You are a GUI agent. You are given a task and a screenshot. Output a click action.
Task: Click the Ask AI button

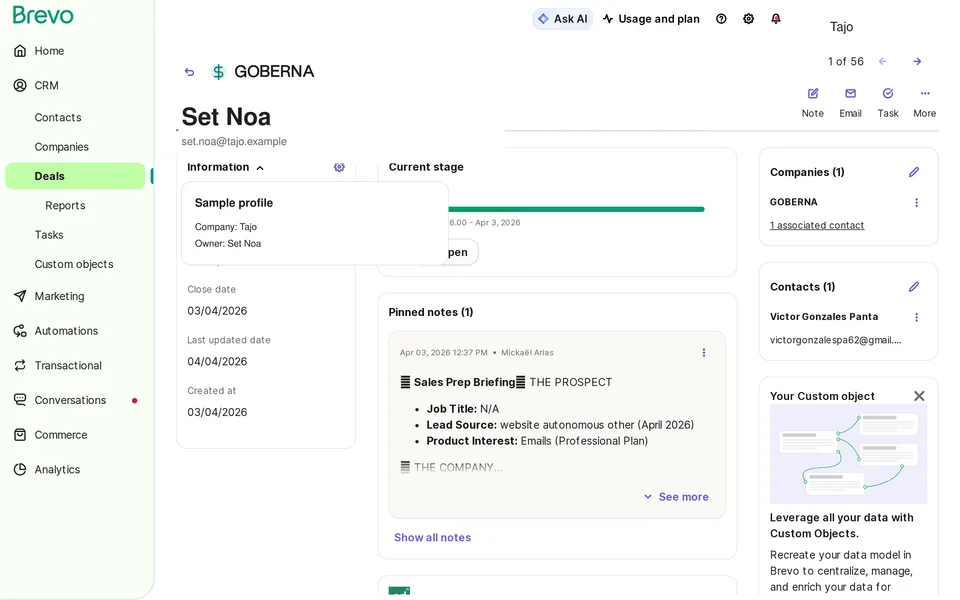pyautogui.click(x=563, y=19)
